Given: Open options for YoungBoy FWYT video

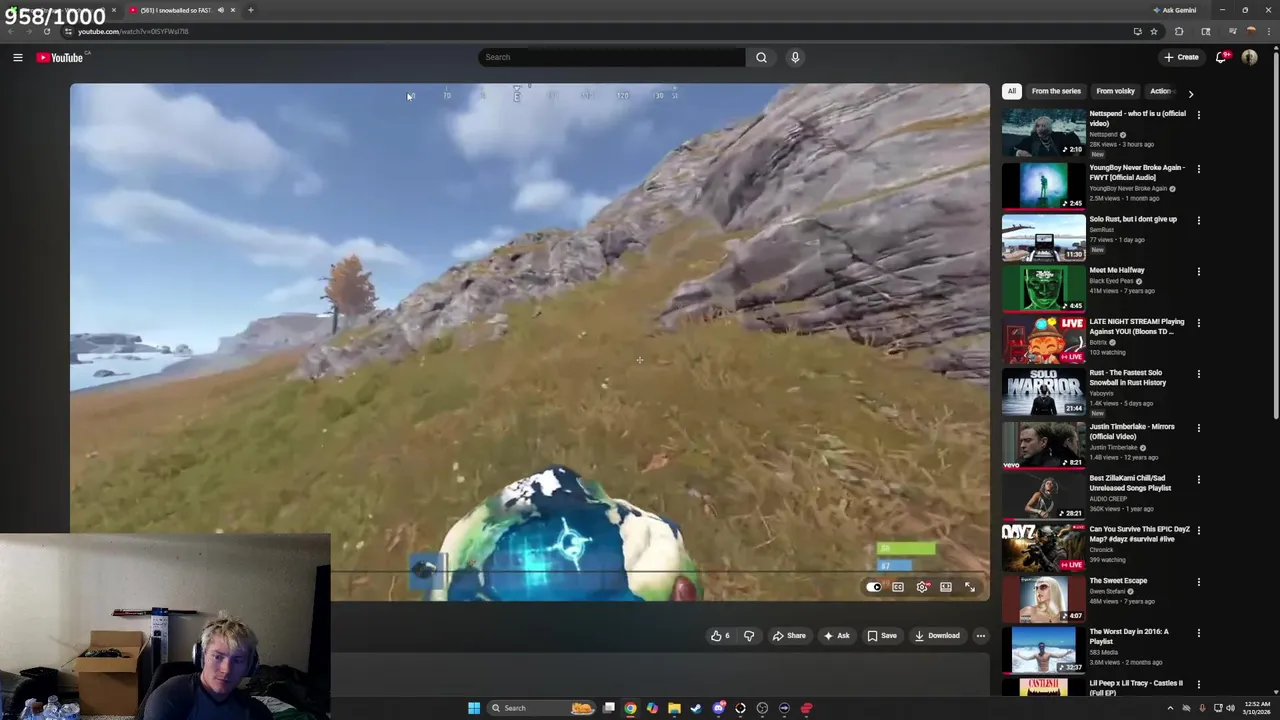Looking at the screenshot, I should coord(1199,169).
